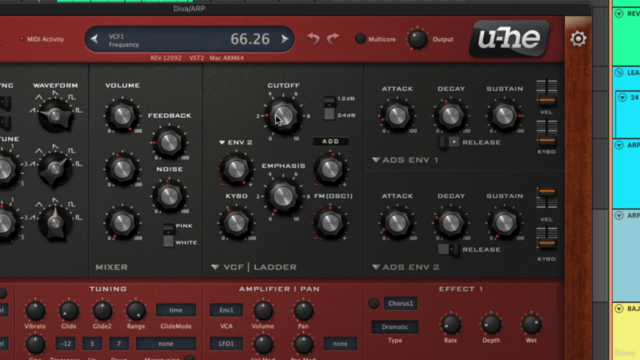Viewport: 640px width, 360px height.
Task: Click the ENV 1 Sustain knob
Action: 504,116
